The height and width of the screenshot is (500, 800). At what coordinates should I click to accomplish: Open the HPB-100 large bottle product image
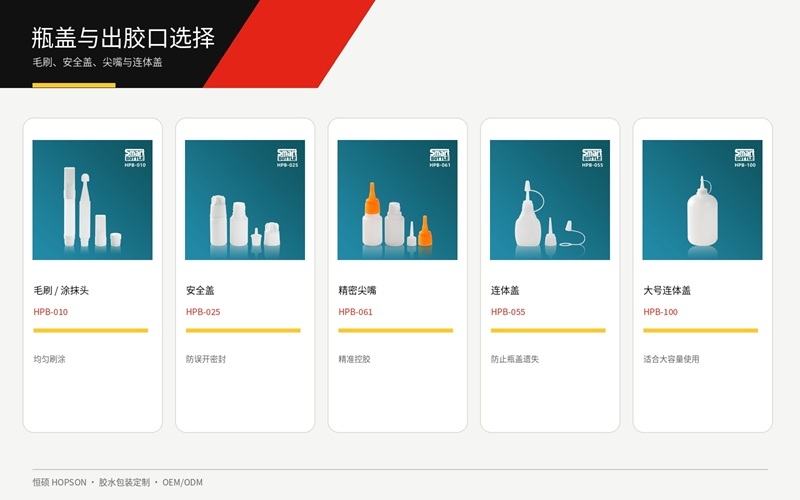(x=703, y=199)
